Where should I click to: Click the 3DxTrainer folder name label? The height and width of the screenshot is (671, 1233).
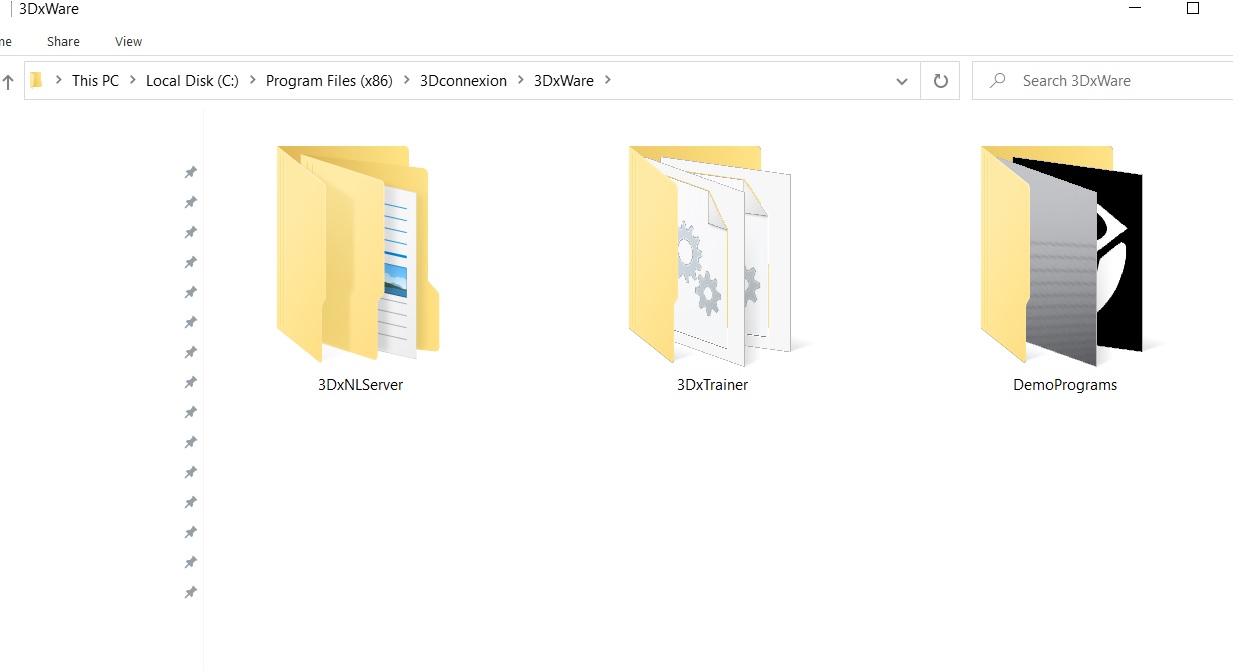point(712,385)
